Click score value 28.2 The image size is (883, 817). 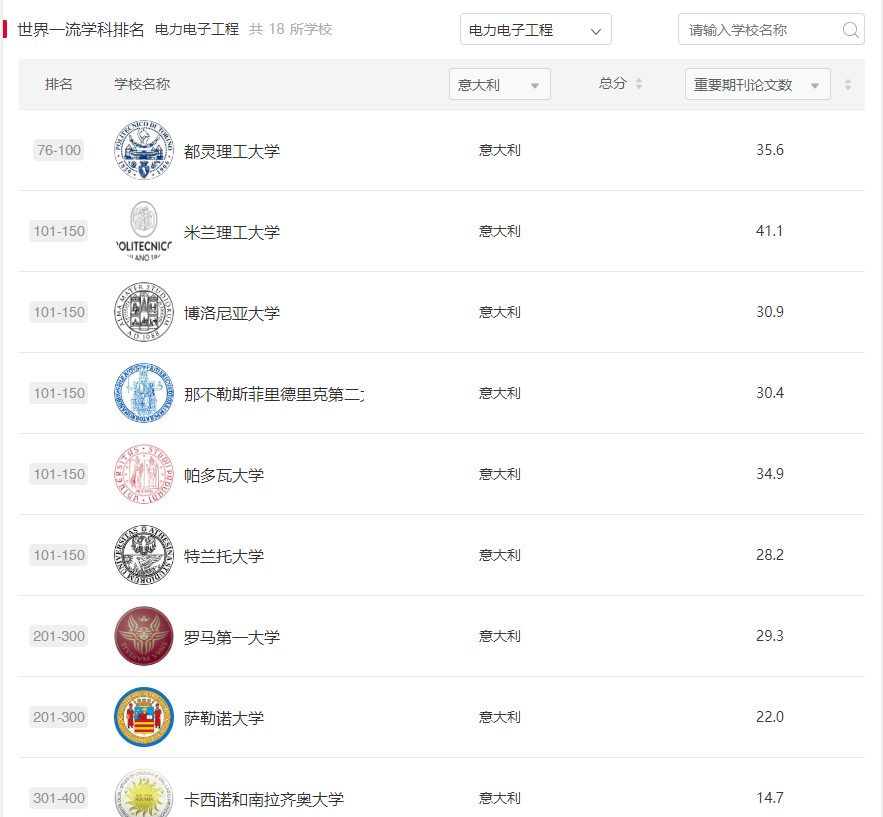[770, 555]
